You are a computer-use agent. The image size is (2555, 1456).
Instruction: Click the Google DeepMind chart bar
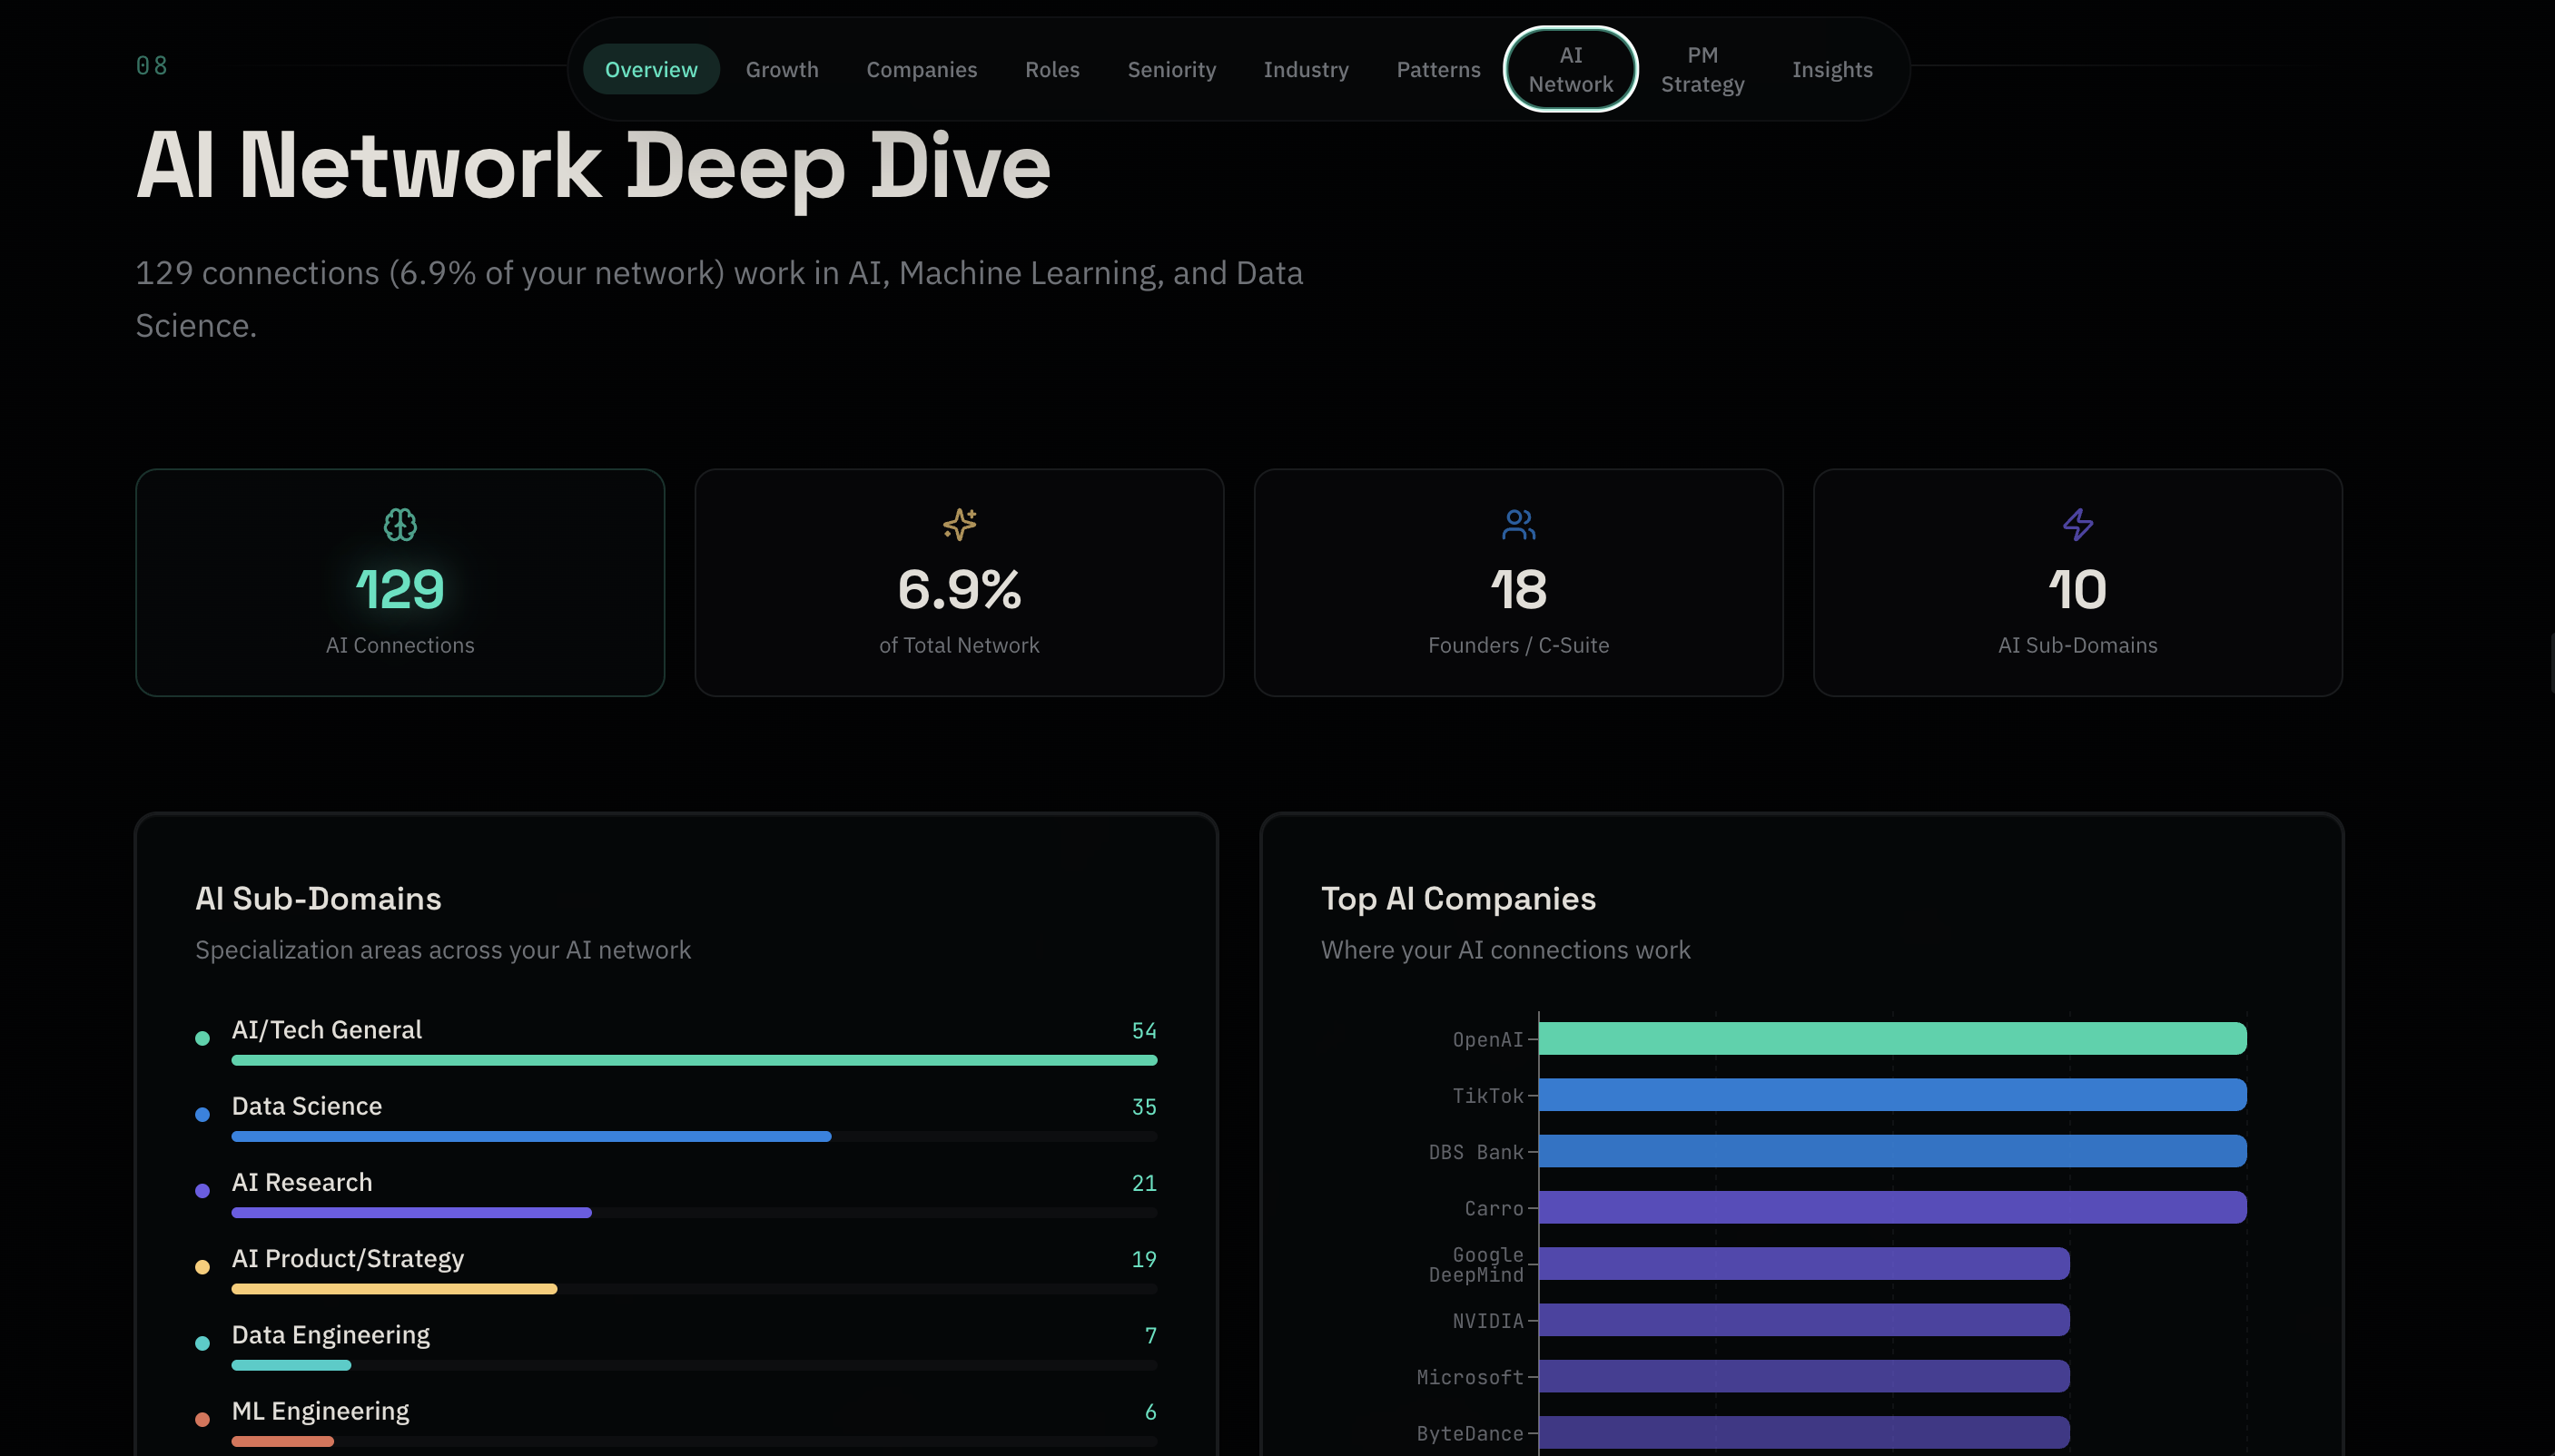(1804, 1263)
